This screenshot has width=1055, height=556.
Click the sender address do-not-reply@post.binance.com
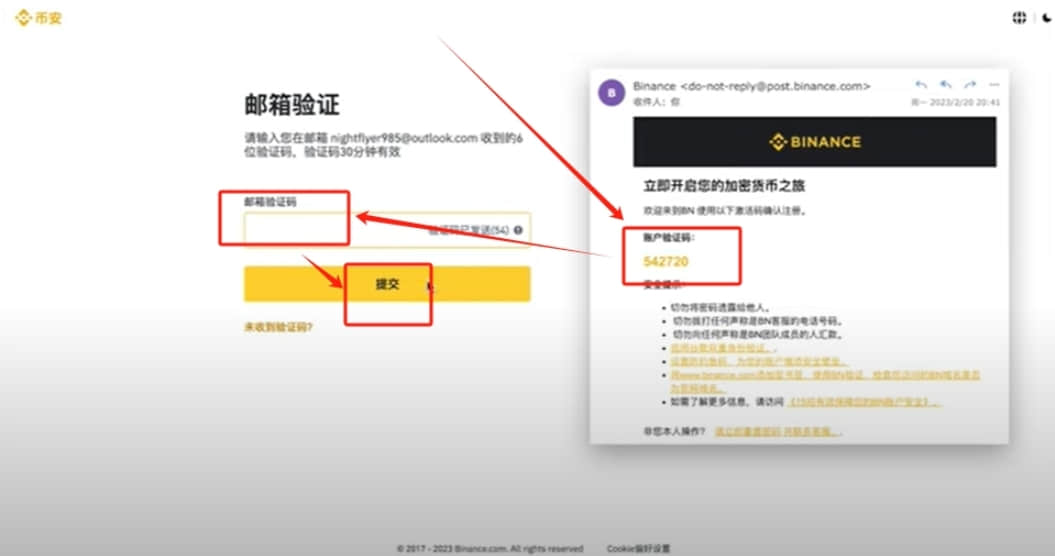[775, 86]
